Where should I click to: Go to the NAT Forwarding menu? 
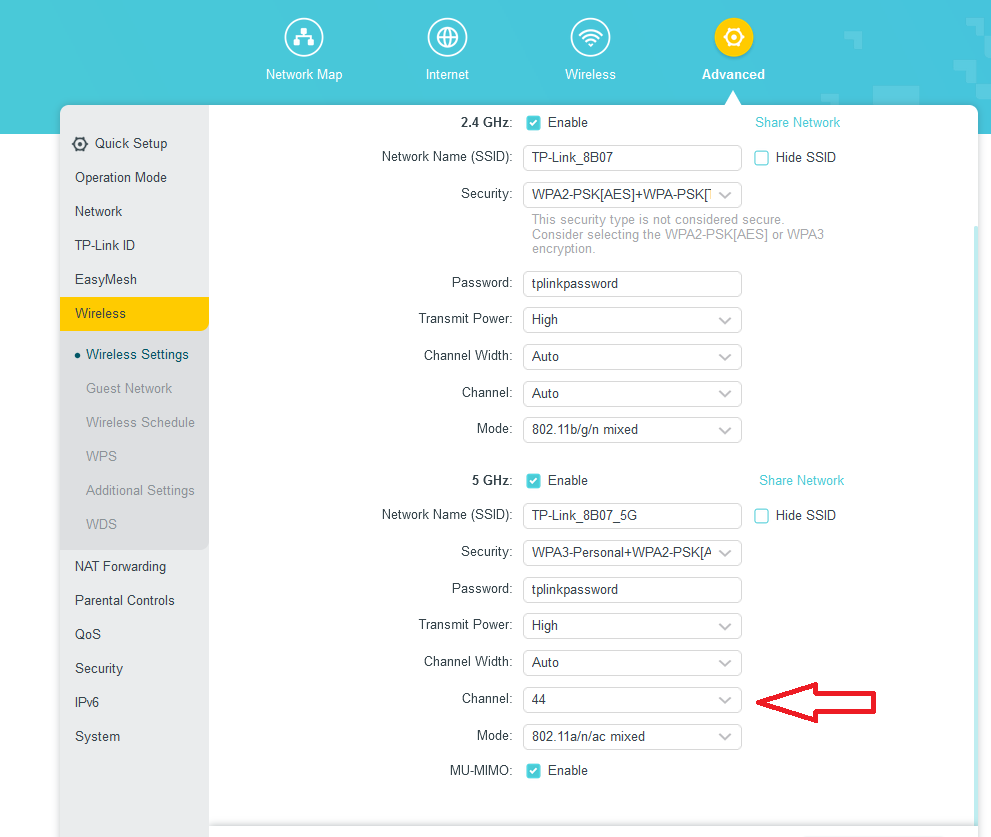[120, 567]
